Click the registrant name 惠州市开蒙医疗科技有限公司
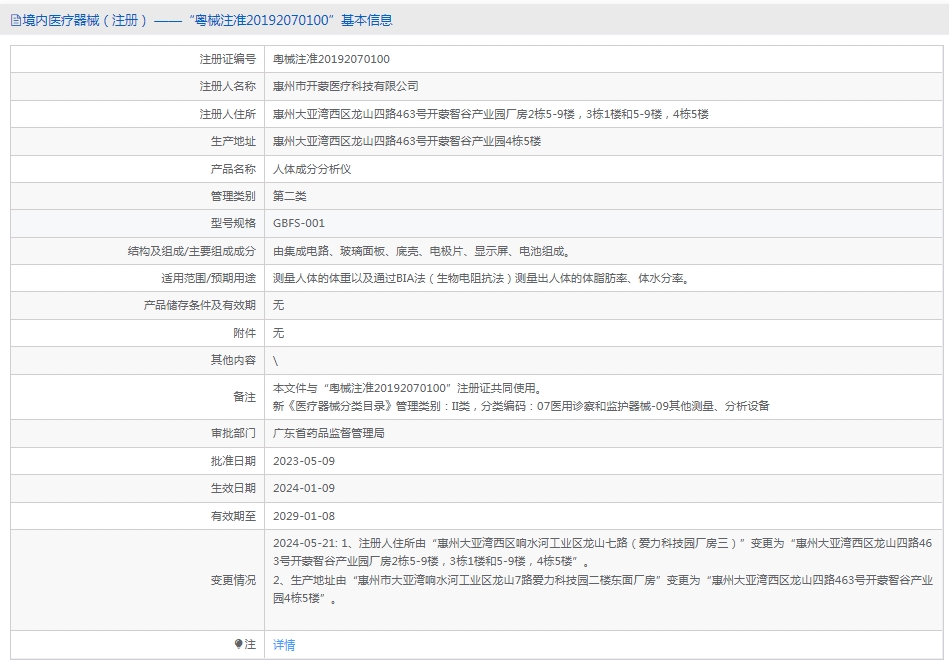This screenshot has height=666, width=949. click(345, 87)
